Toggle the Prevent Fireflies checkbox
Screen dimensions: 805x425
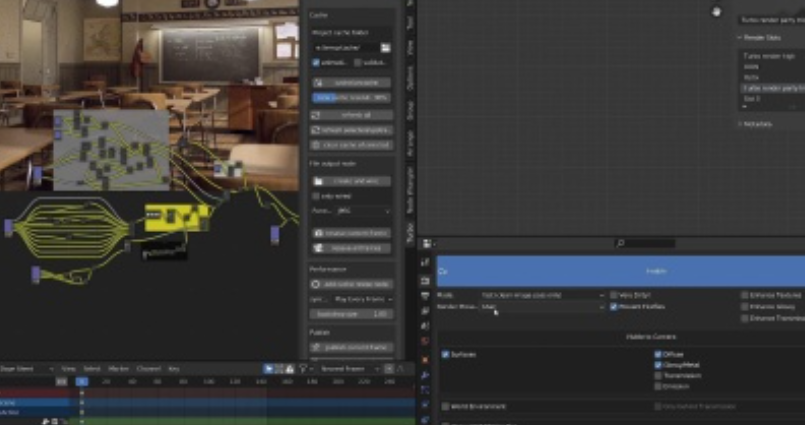[x=614, y=307]
